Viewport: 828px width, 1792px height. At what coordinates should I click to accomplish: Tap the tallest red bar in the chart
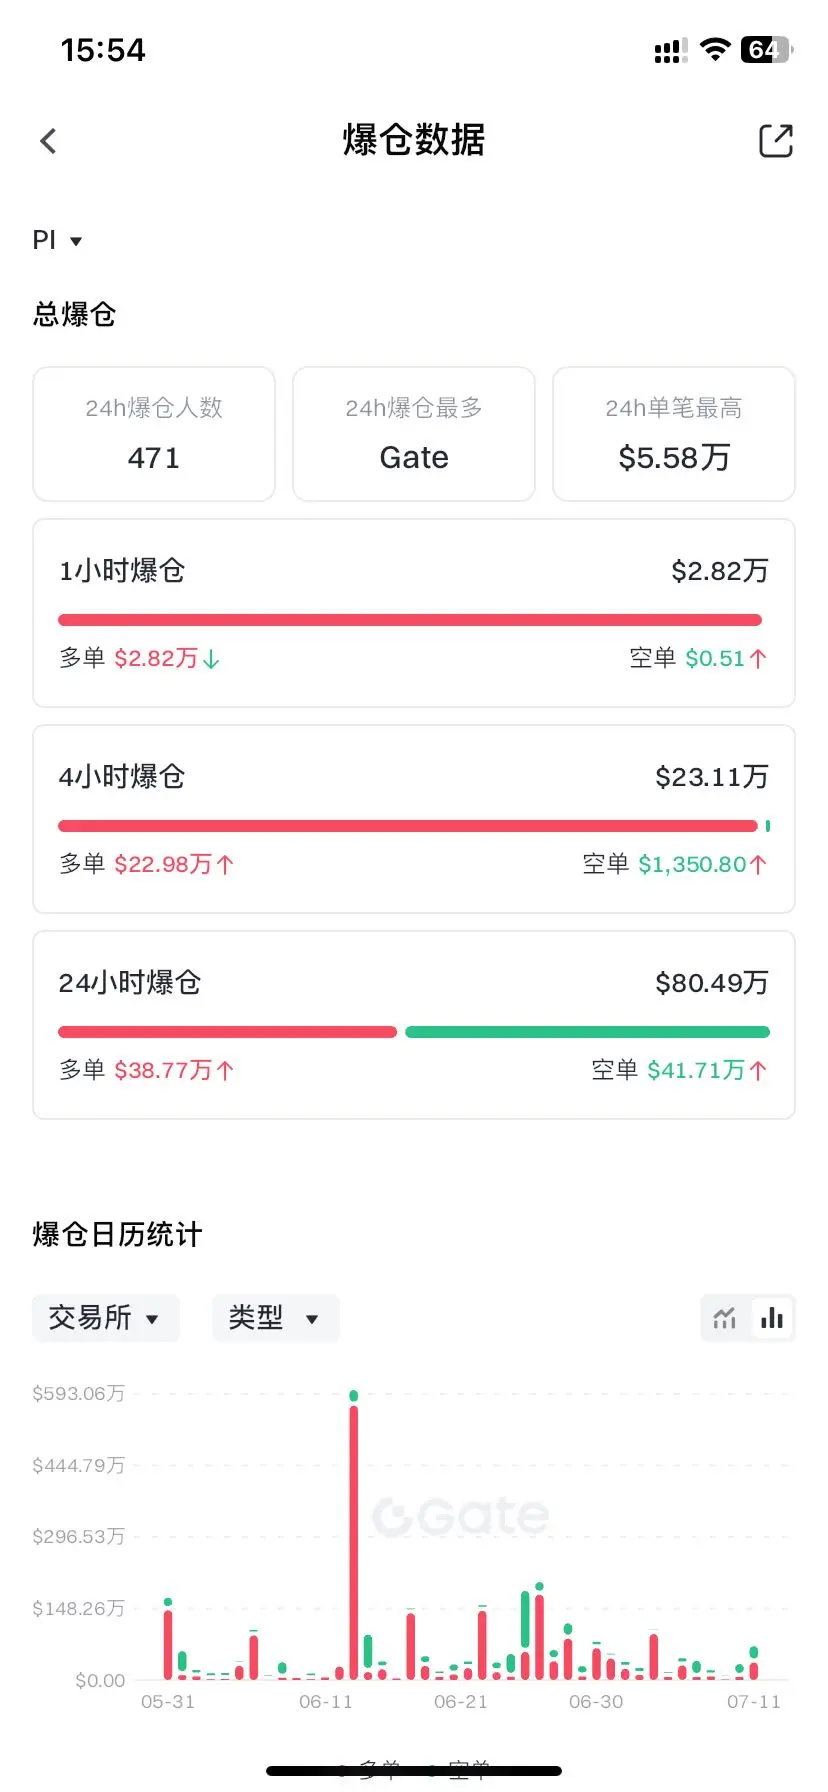354,1542
